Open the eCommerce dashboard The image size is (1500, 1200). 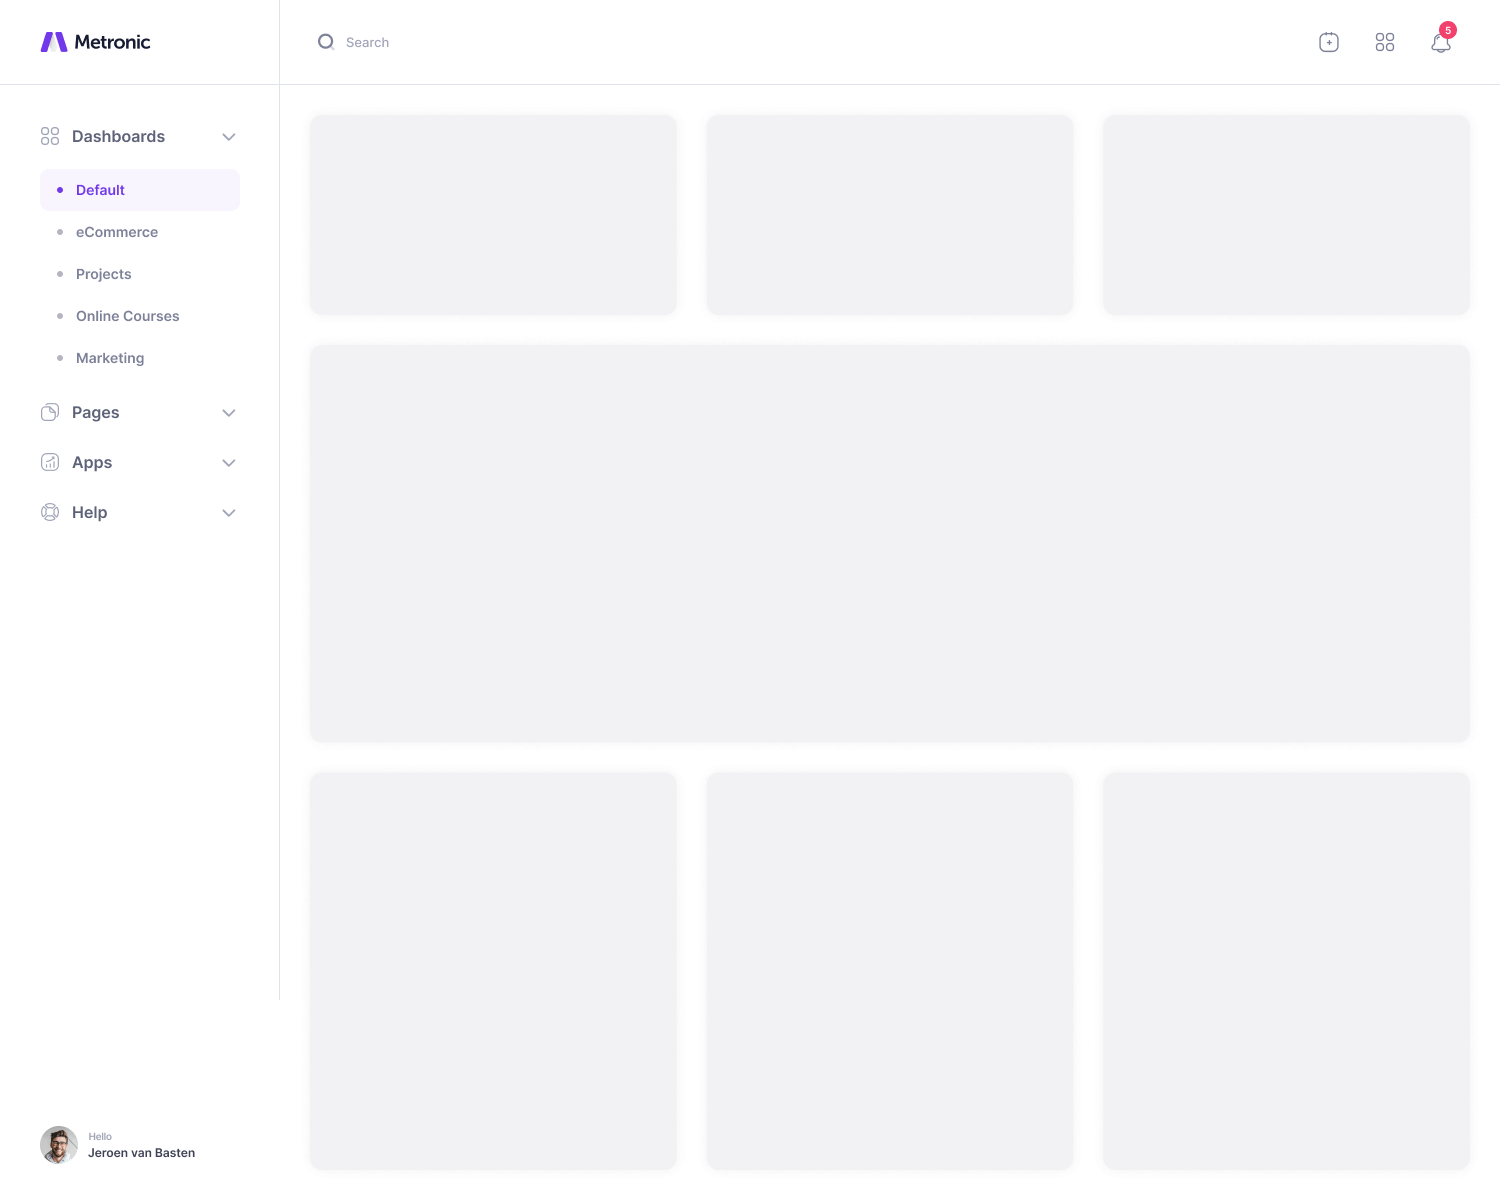pos(117,232)
